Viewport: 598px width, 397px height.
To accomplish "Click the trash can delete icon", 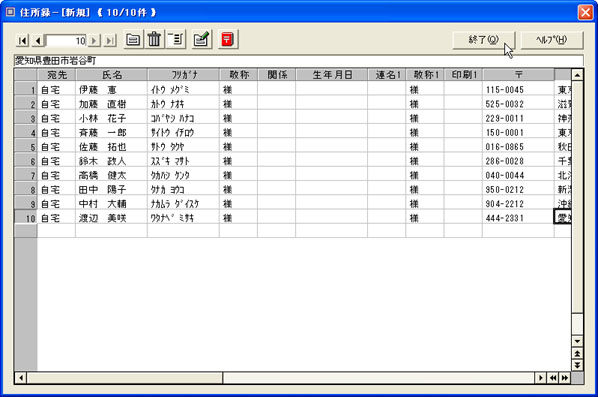I will [154, 39].
